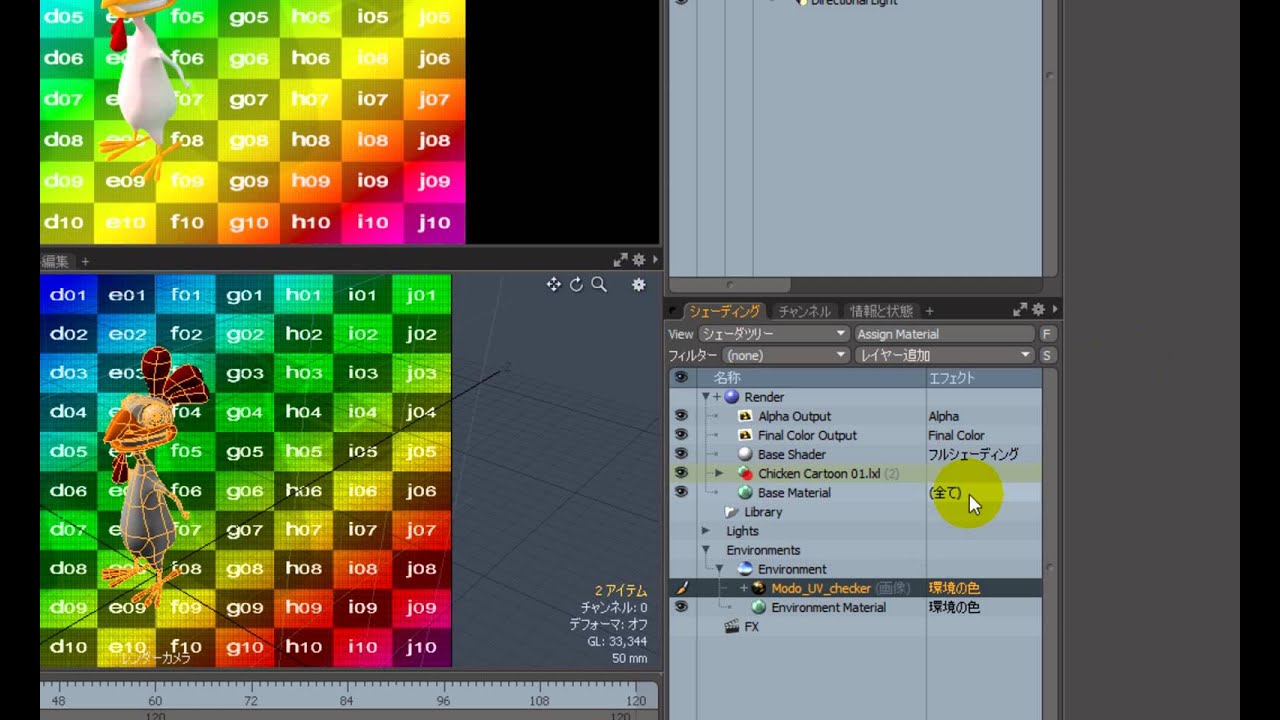Open Shading panel gear settings
This screenshot has width=1280, height=720.
(1038, 310)
